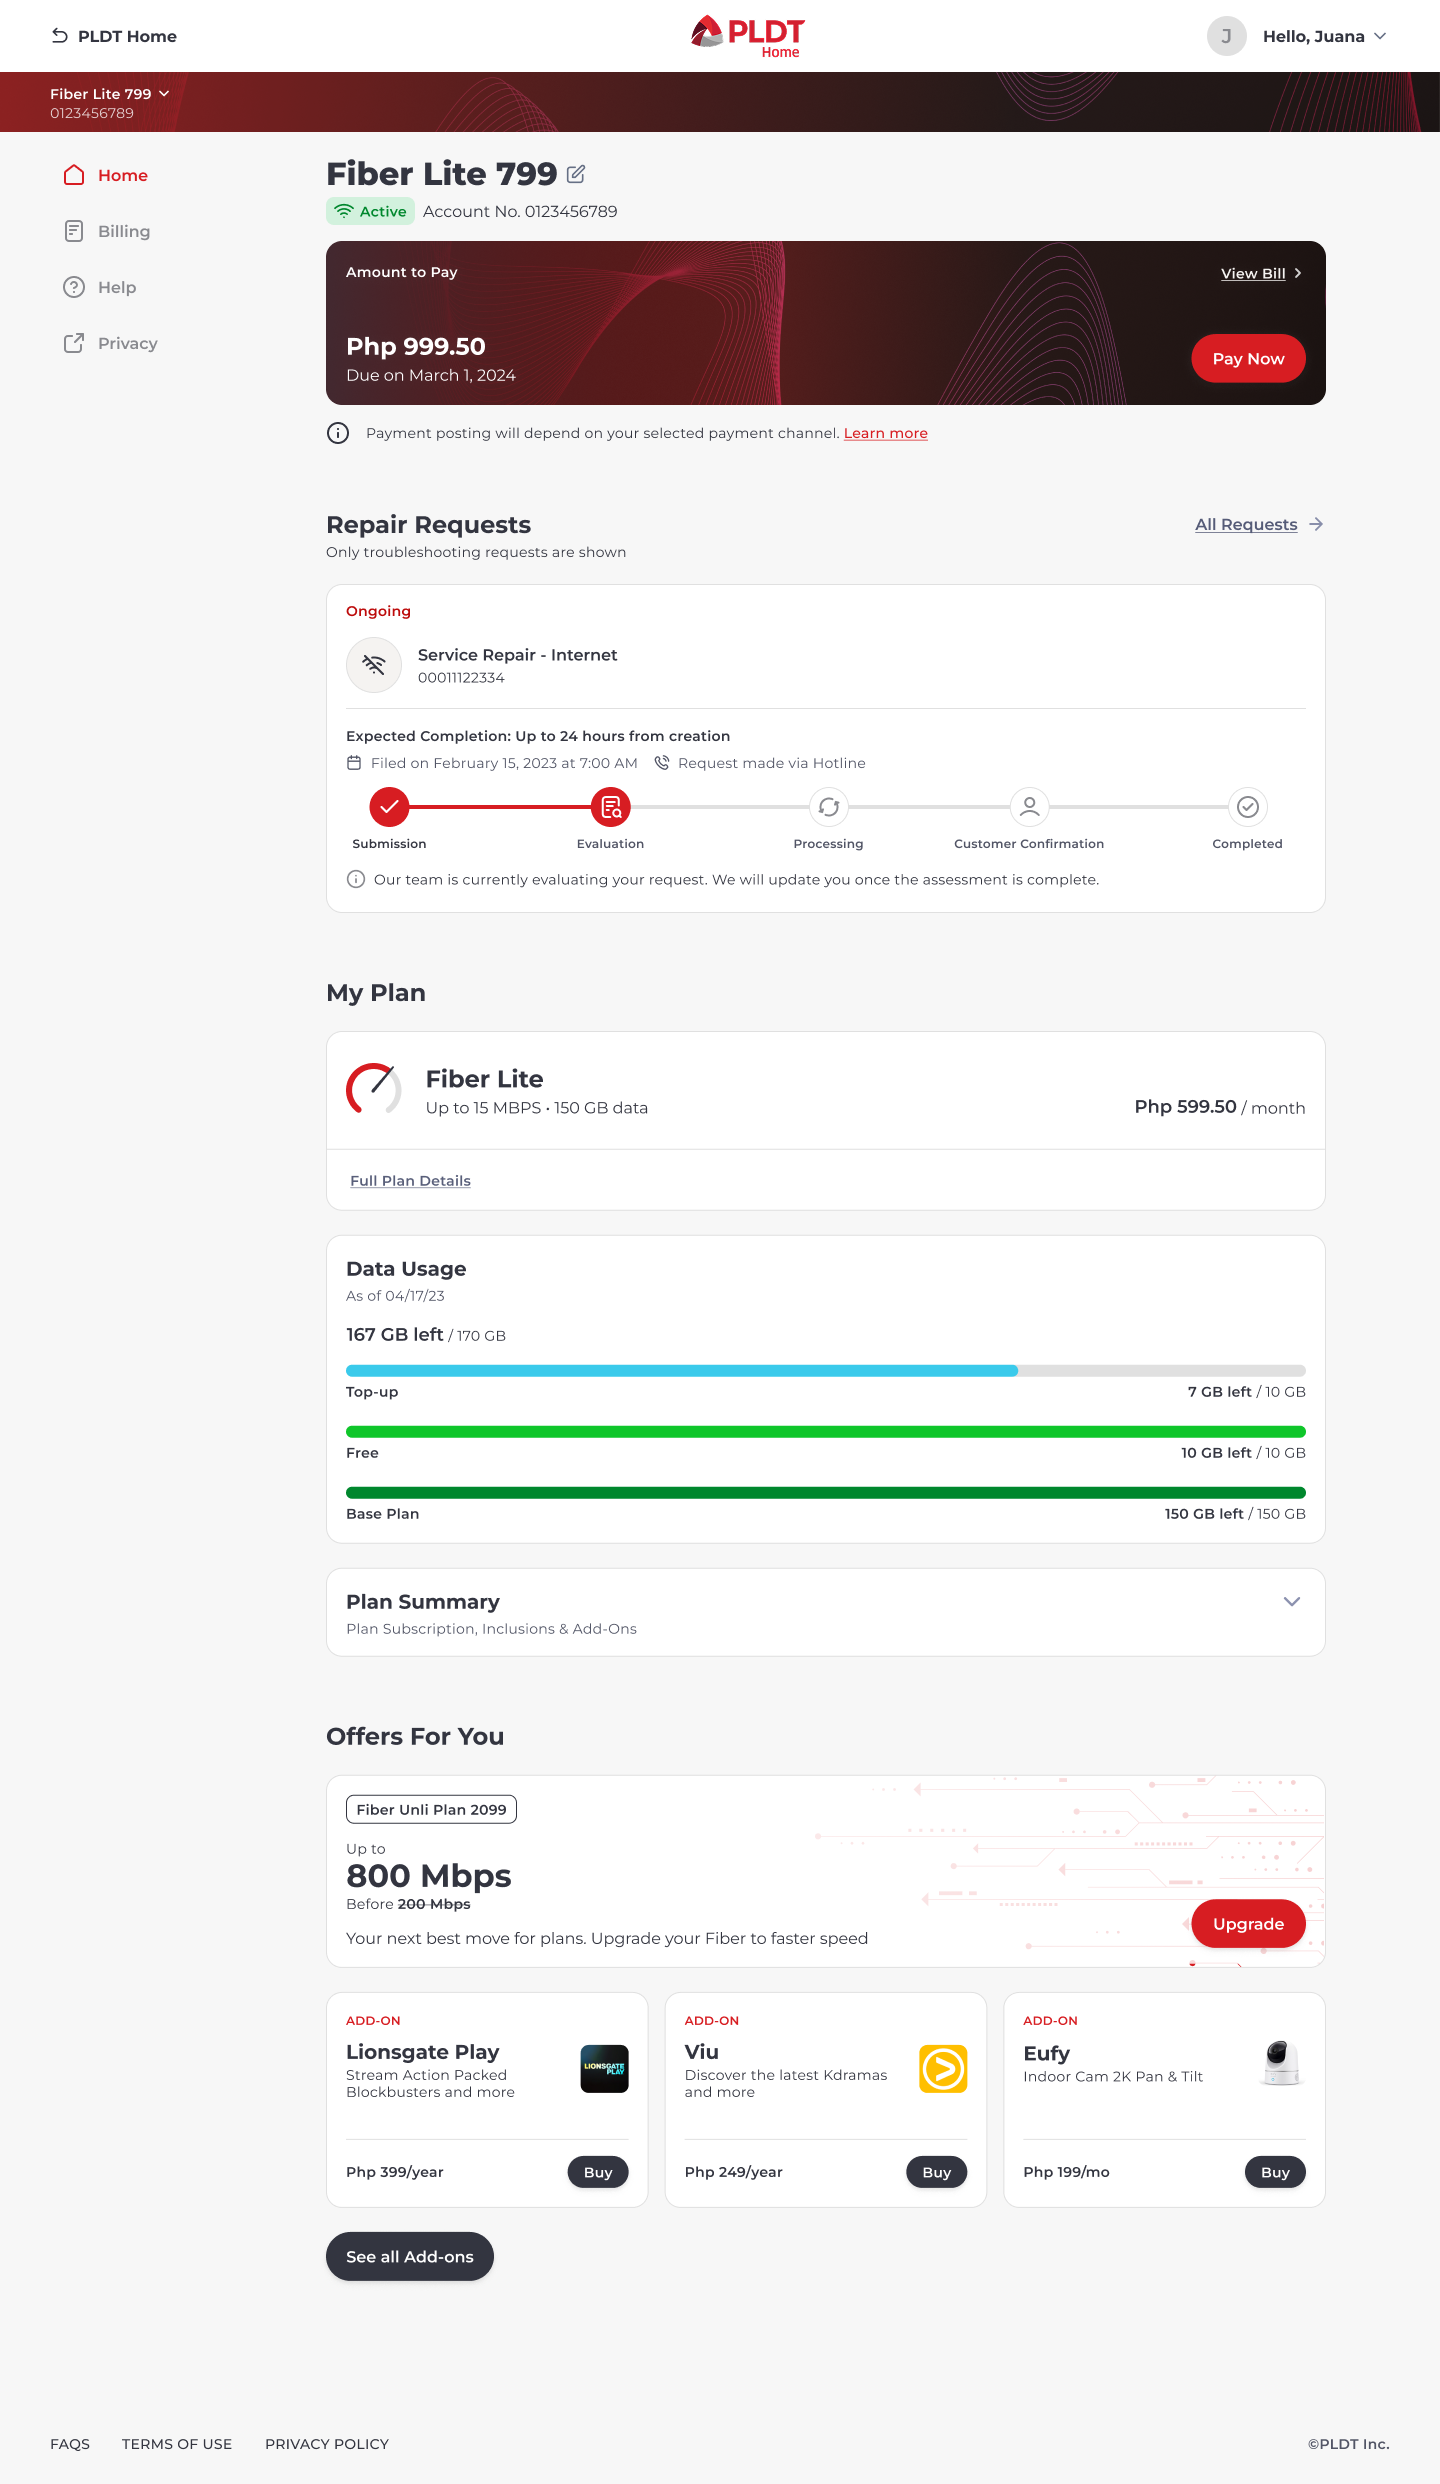Image resolution: width=1440 pixels, height=2484 pixels.
Task: Click the info icon beside payment posting note
Action: 338,433
